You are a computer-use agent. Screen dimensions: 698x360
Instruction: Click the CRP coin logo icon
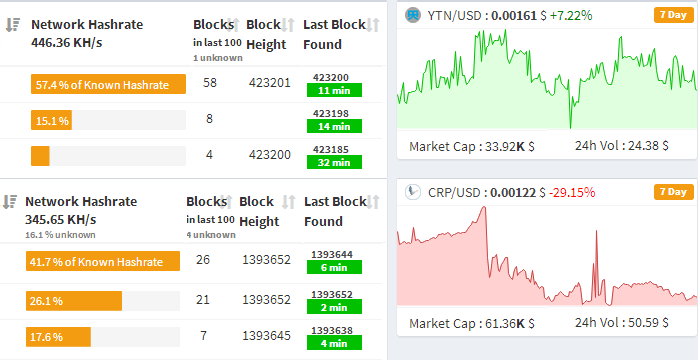tap(413, 192)
